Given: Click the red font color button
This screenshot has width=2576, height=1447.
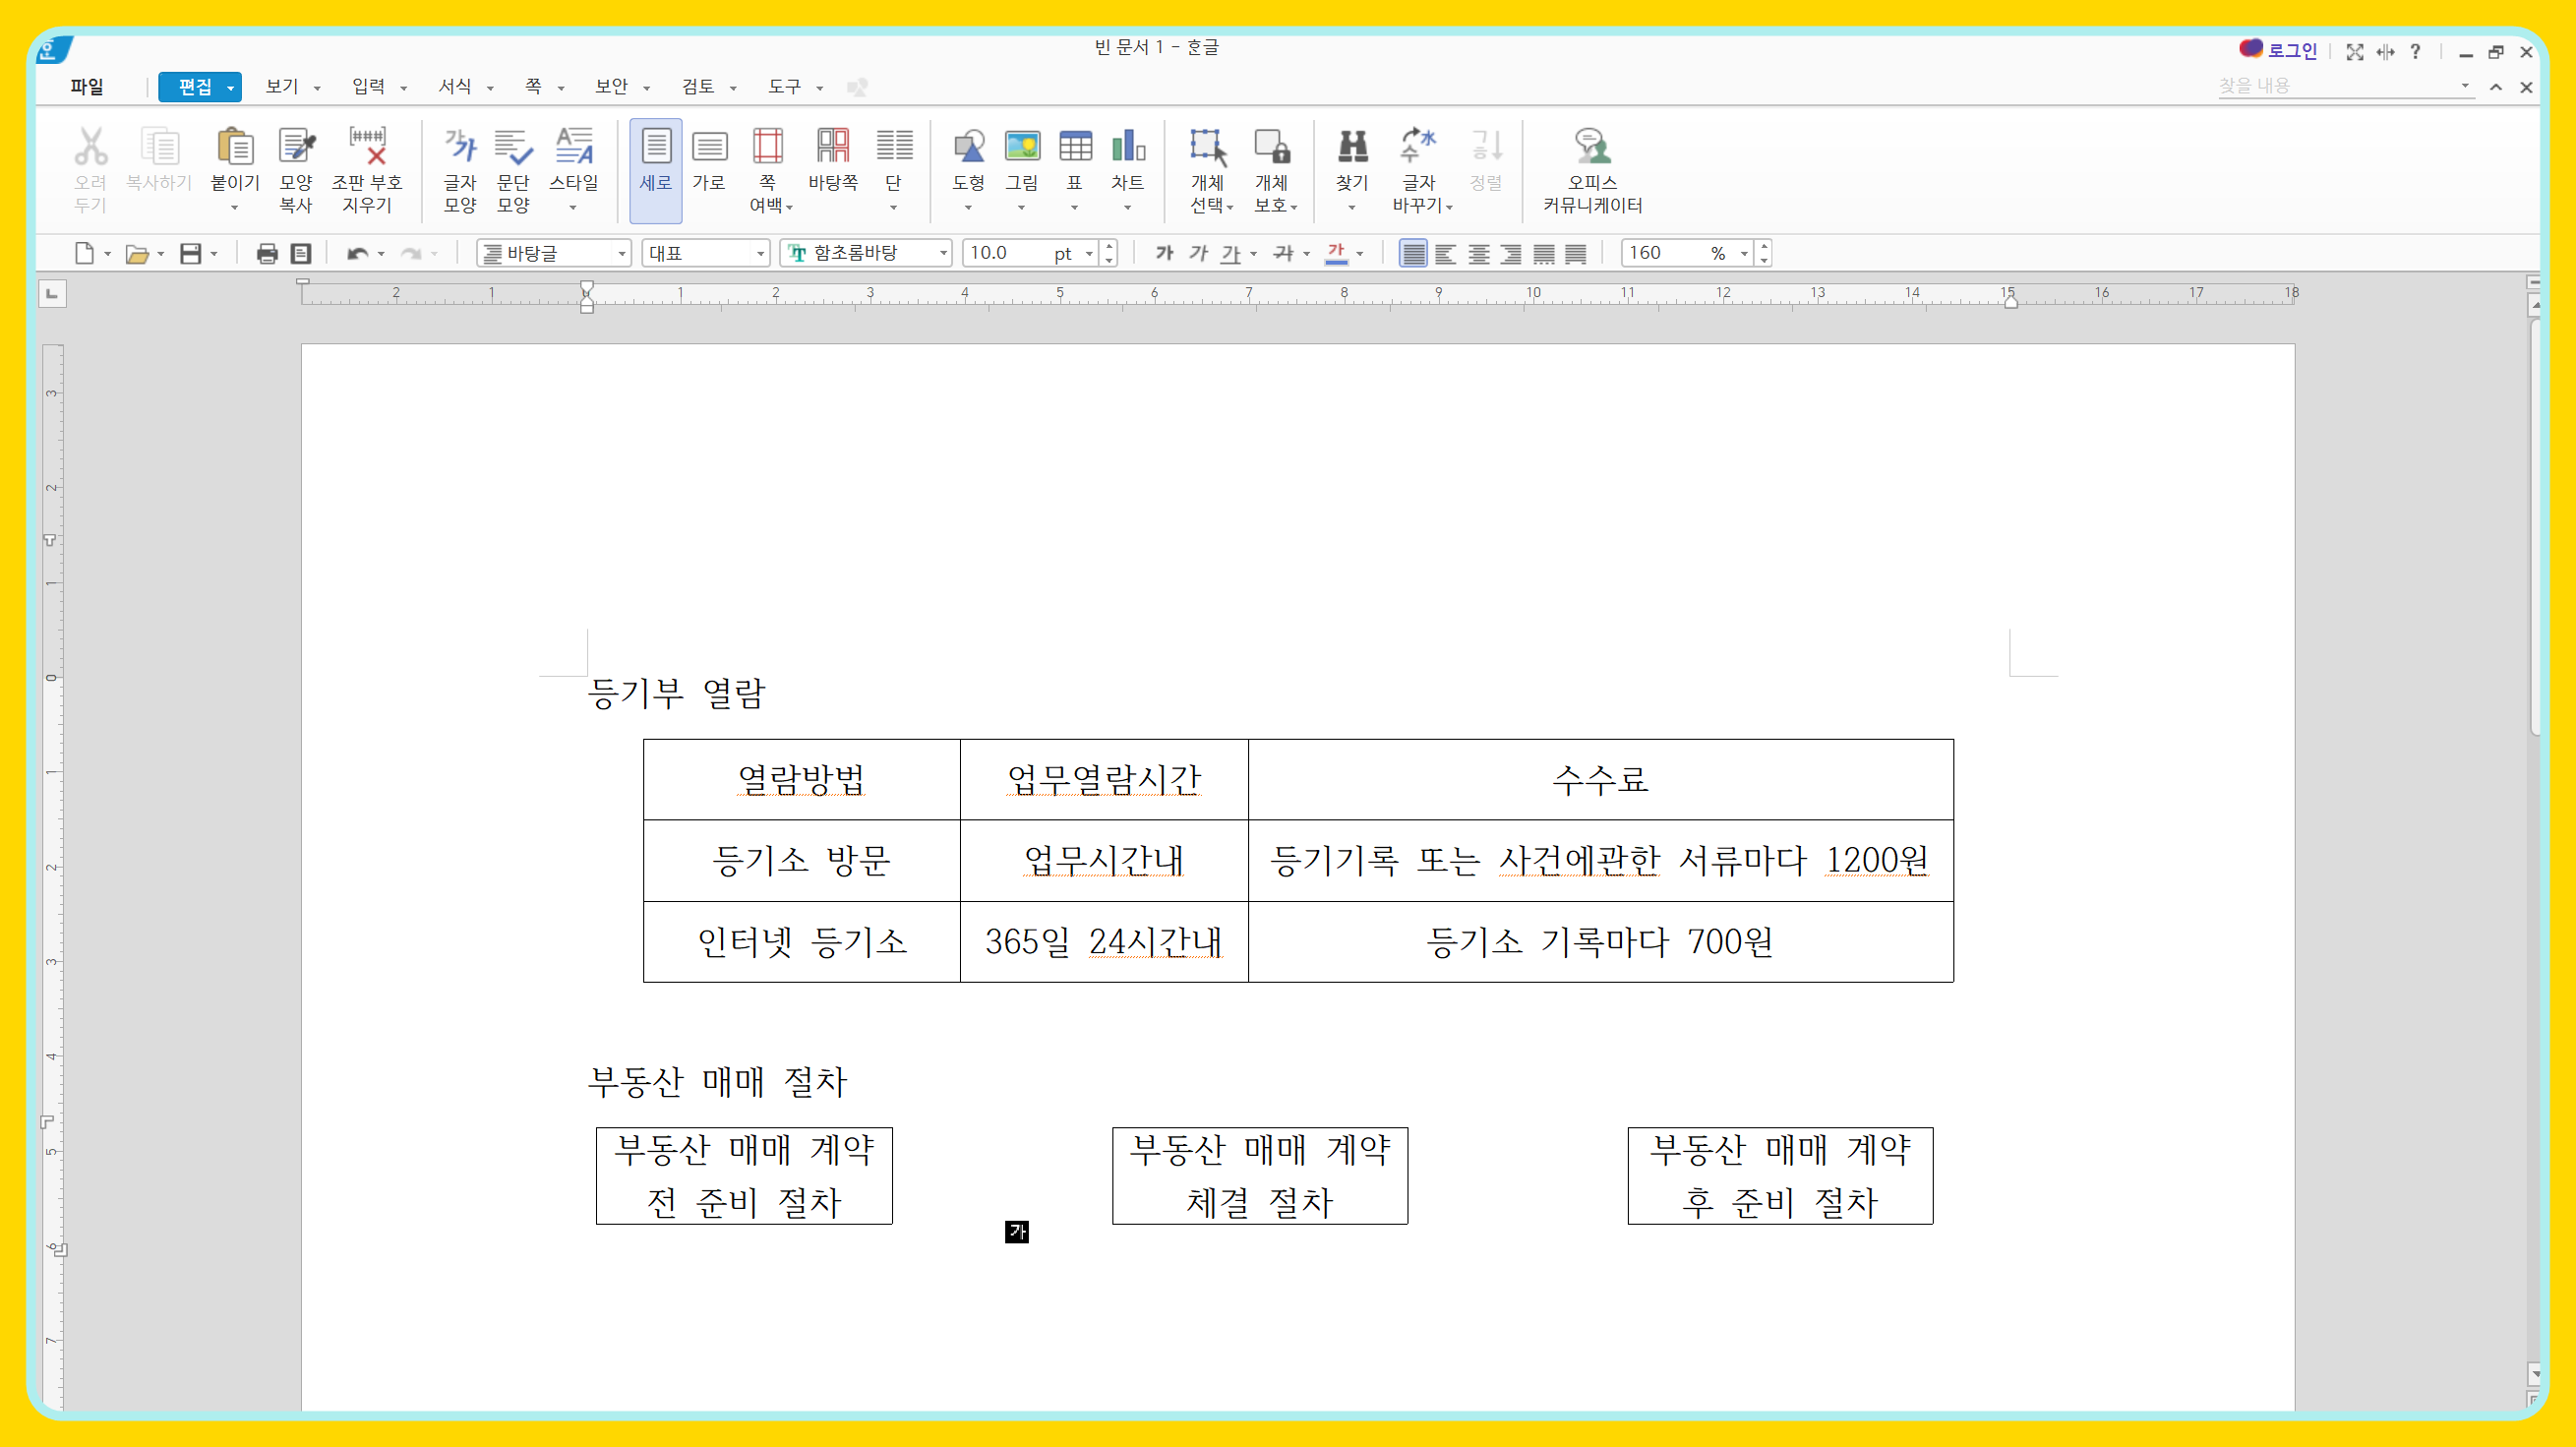Looking at the screenshot, I should [x=1336, y=254].
